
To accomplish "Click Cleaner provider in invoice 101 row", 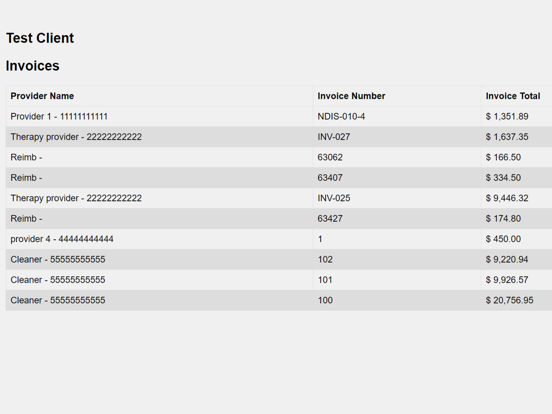I will 58,280.
